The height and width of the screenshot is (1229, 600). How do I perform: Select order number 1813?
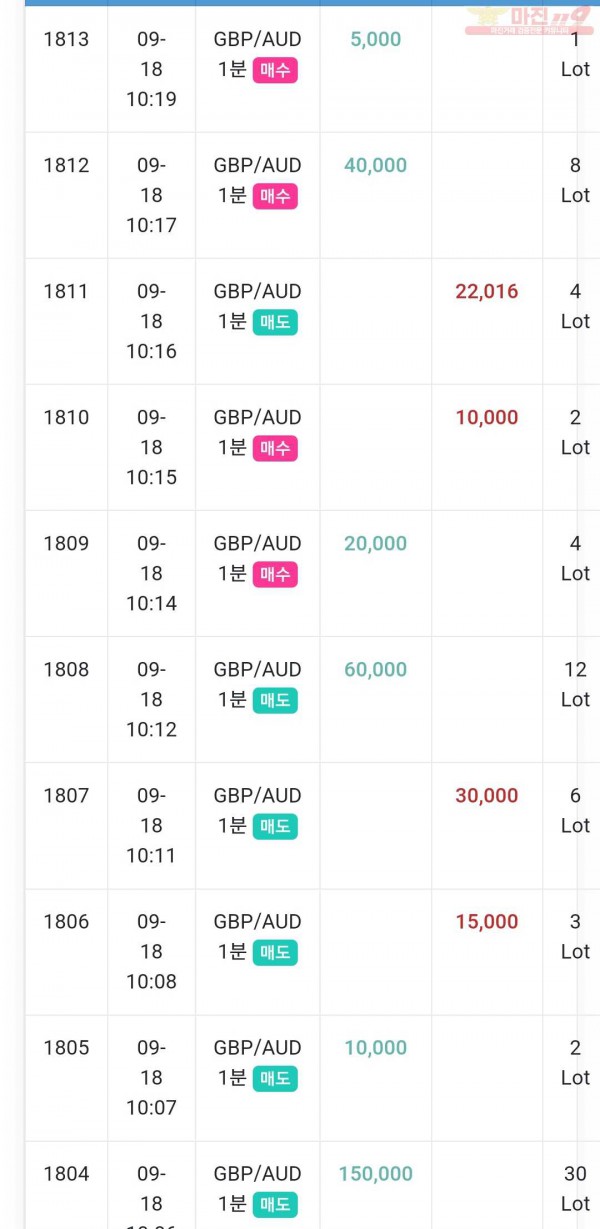point(66,40)
